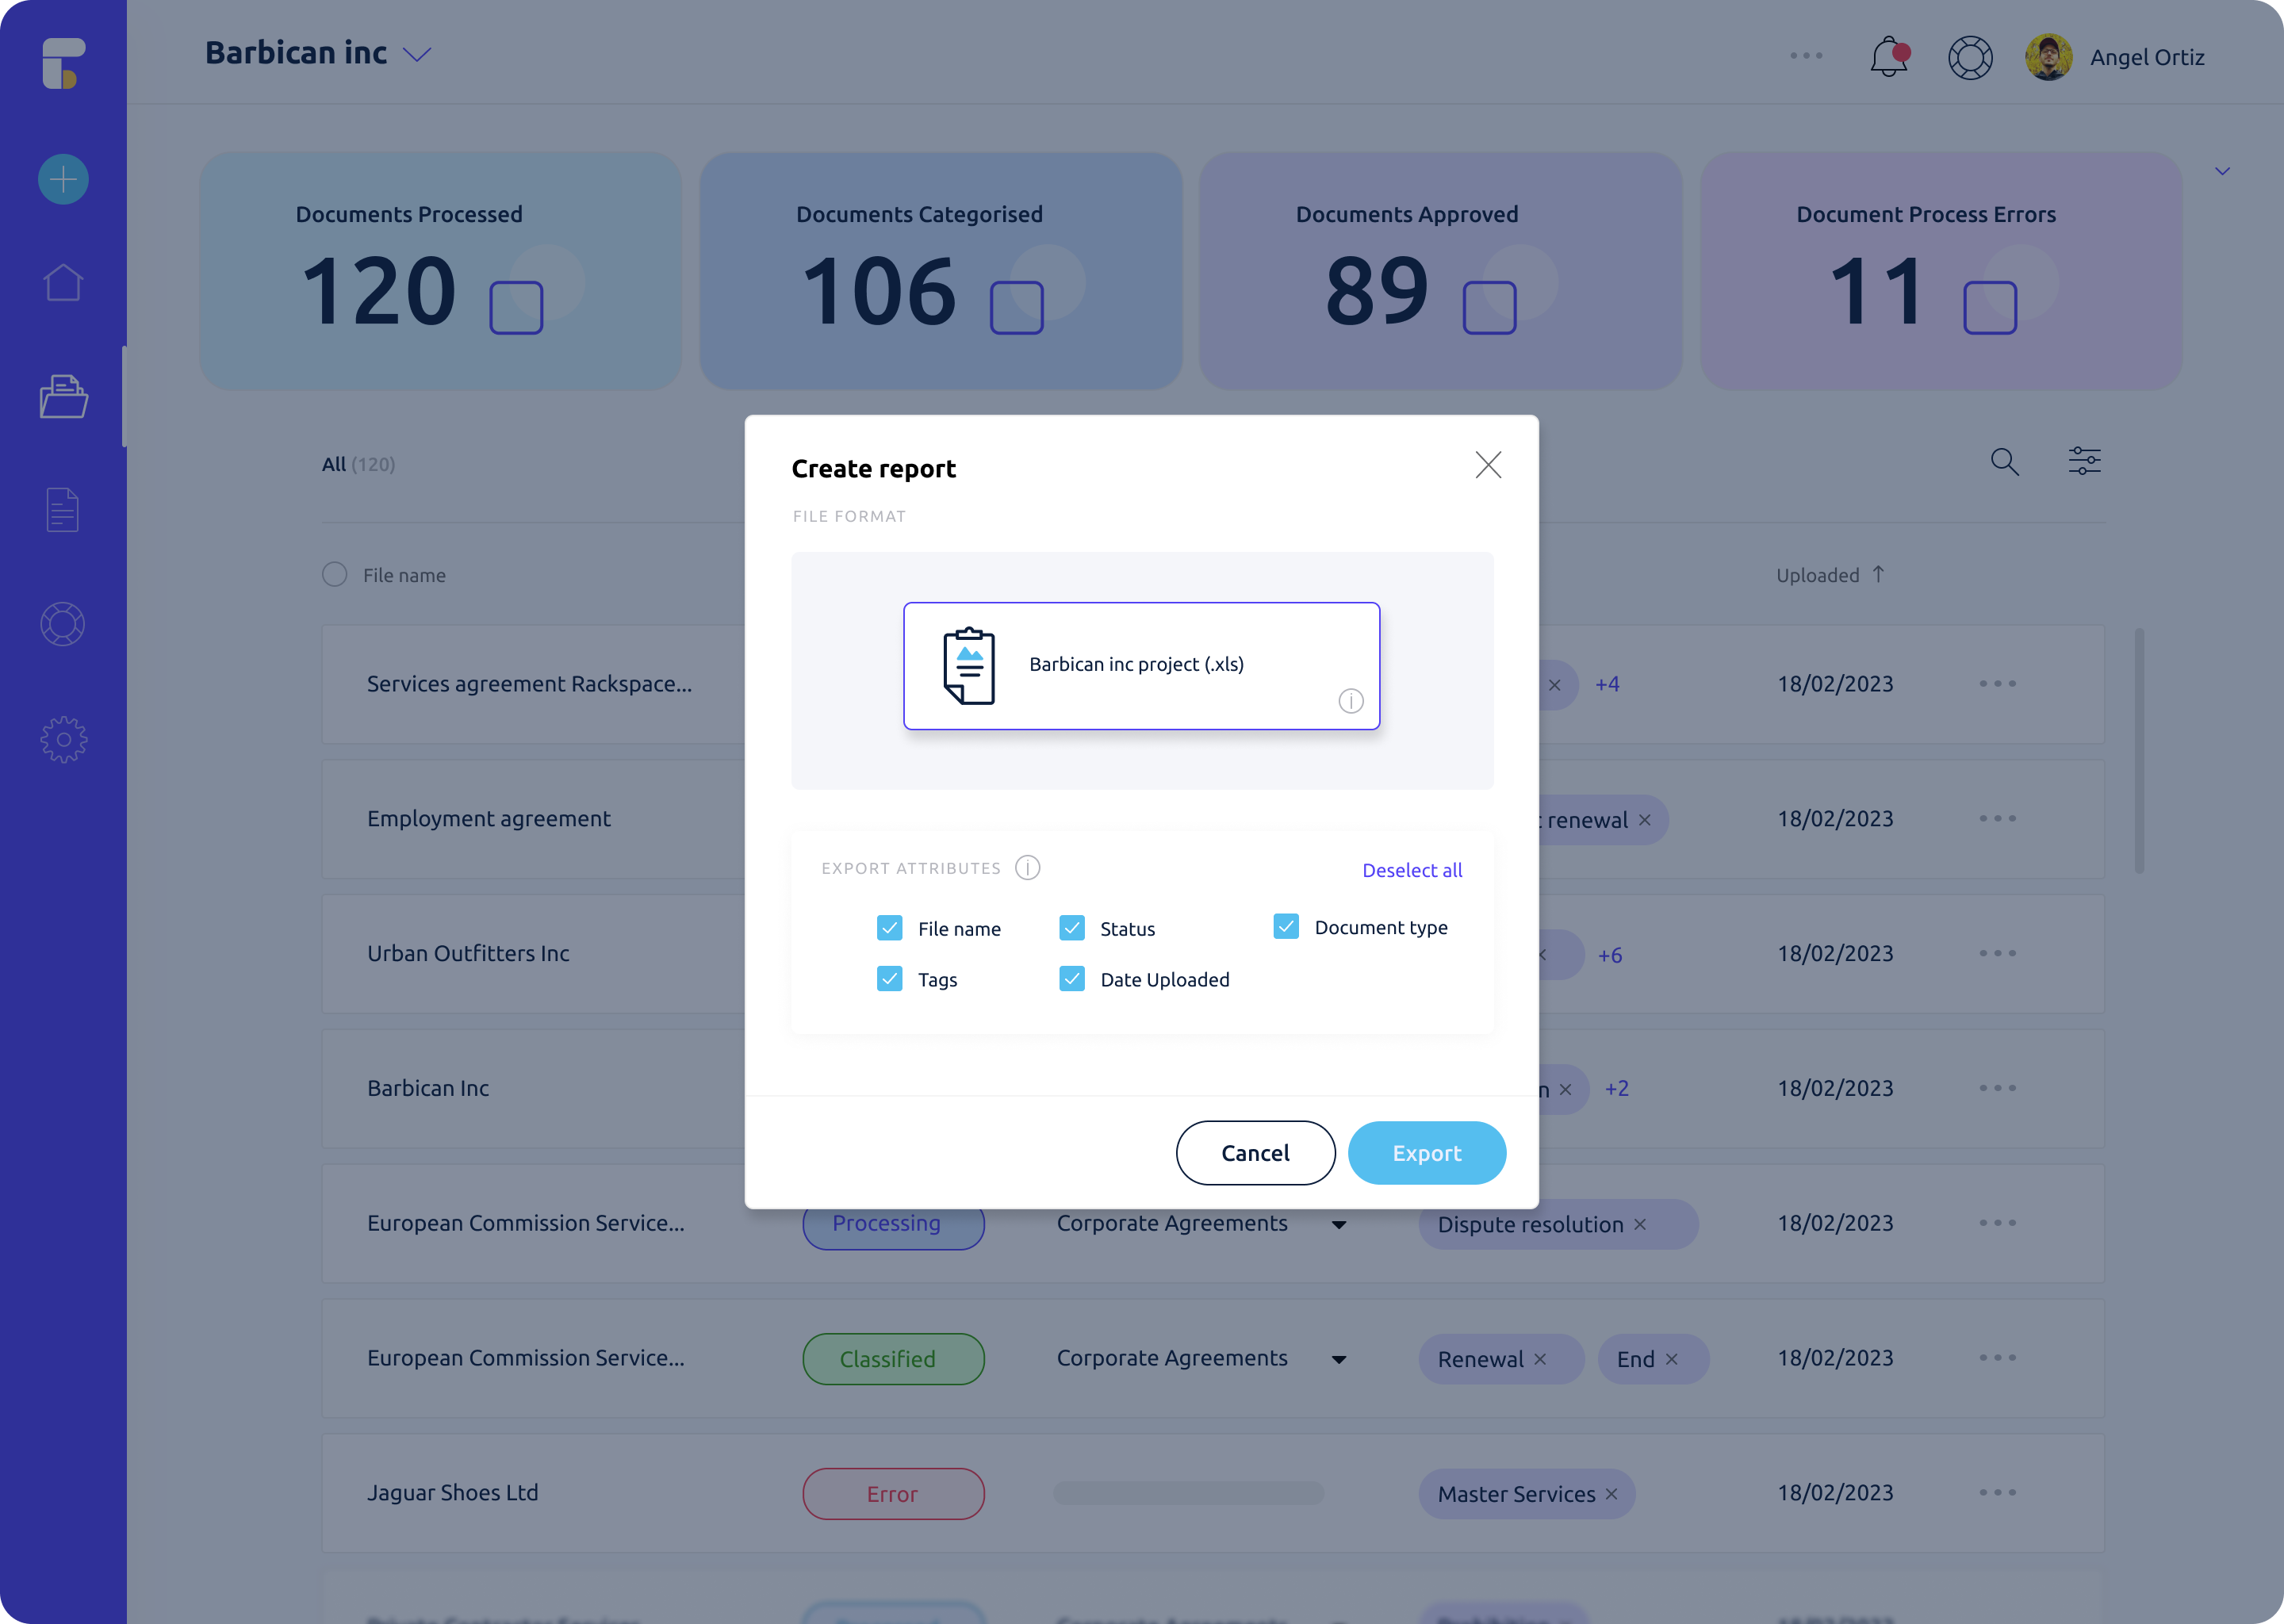Open the document page icon in sidebar
Image resolution: width=2284 pixels, height=1624 pixels.
click(63, 510)
